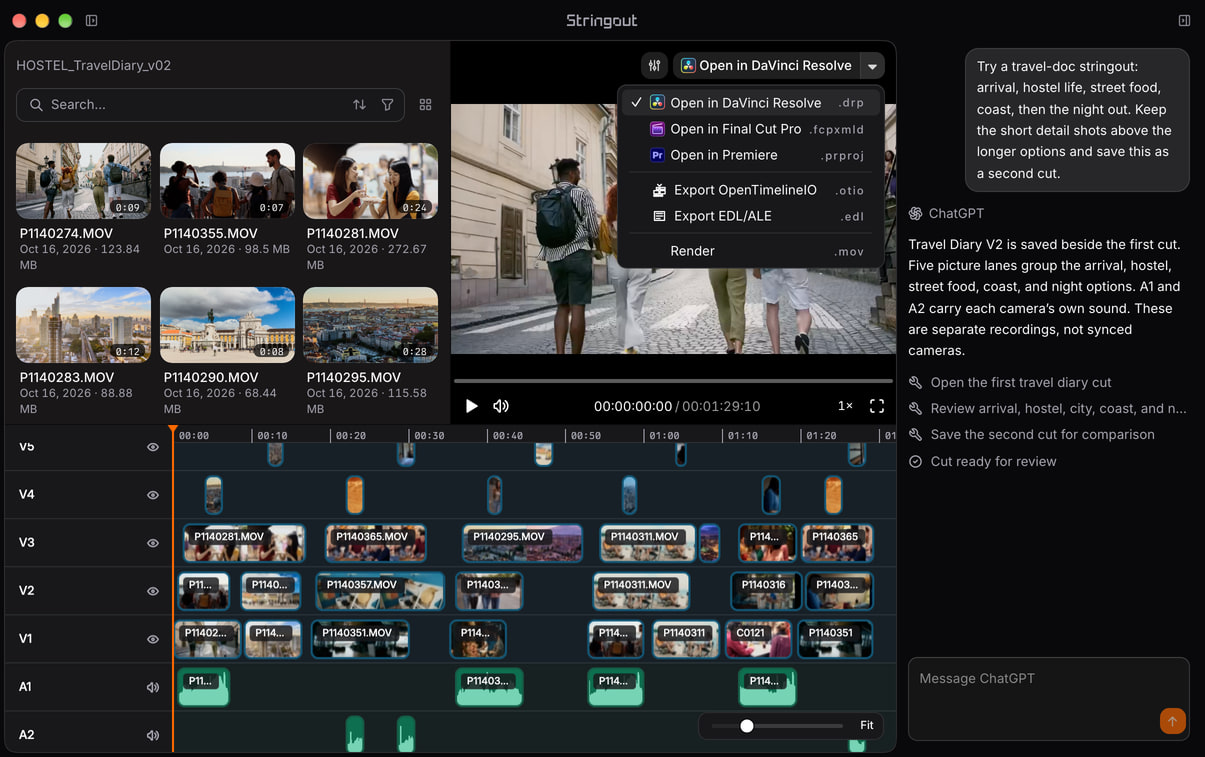Image resolution: width=1205 pixels, height=757 pixels.
Task: Choose Open in Final Cut Pro
Action: (751, 129)
